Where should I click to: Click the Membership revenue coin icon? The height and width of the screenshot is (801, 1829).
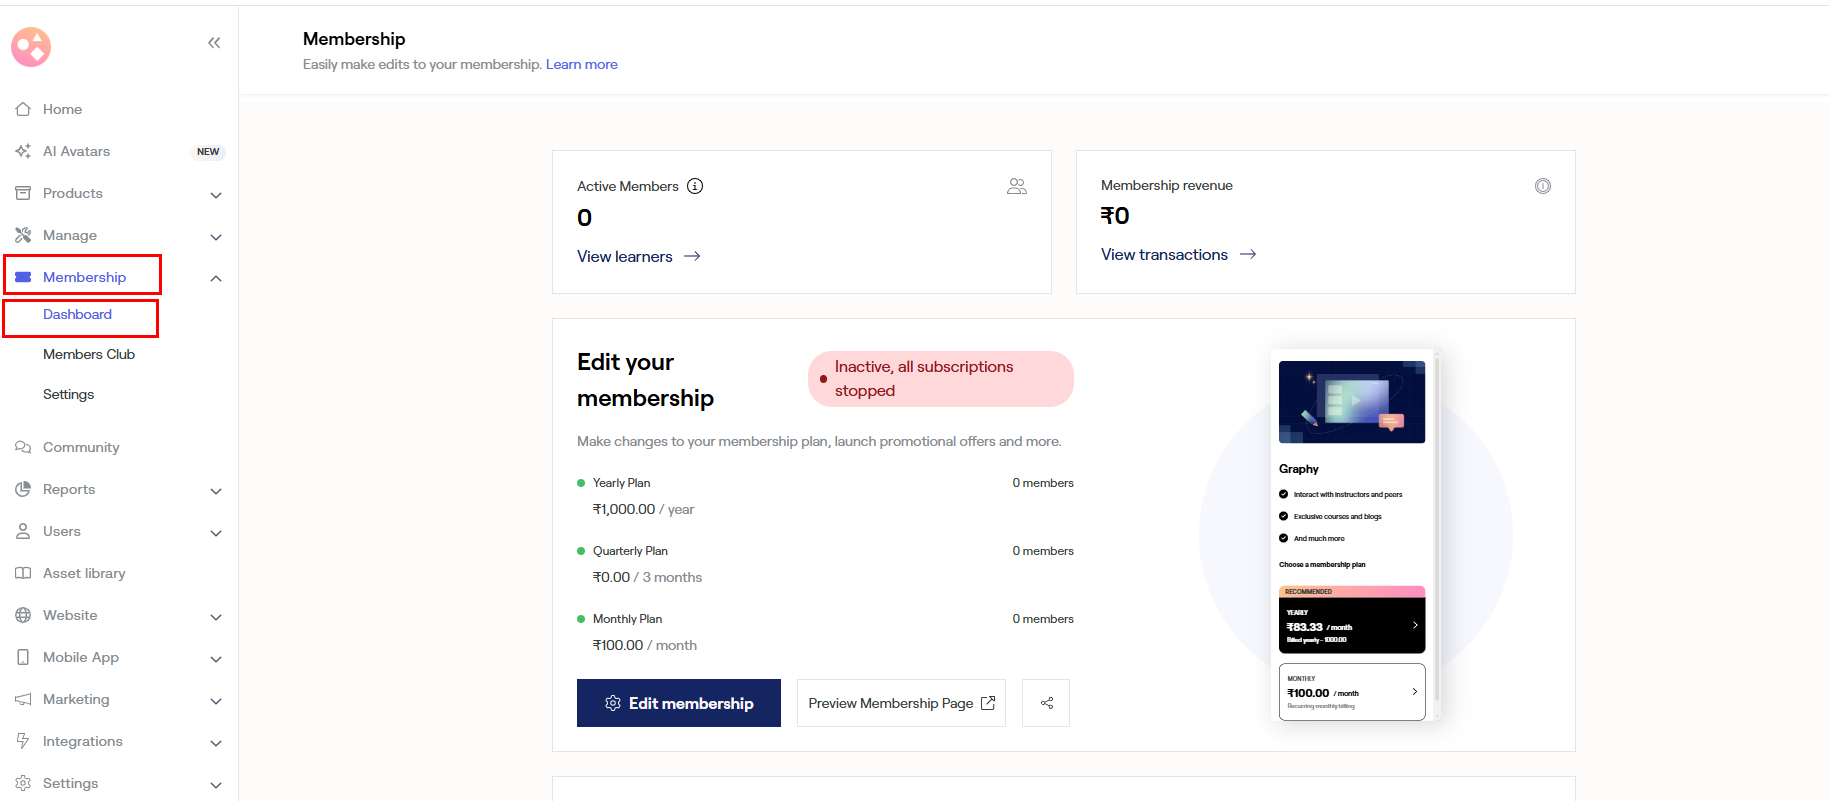tap(1543, 186)
